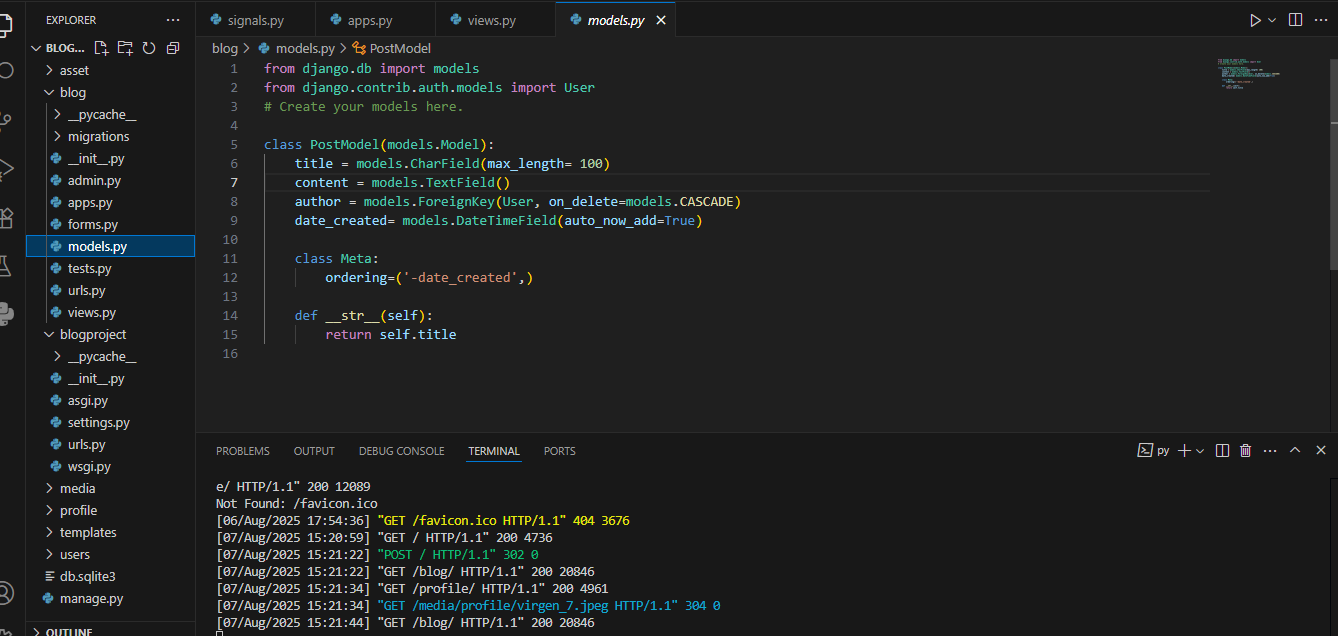Open the new terminal profile dropdown
This screenshot has height=636, width=1338.
(x=1200, y=451)
